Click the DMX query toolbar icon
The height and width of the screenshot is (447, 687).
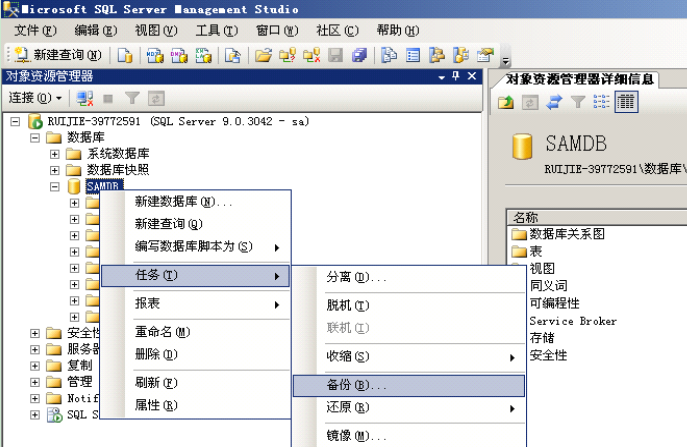pyautogui.click(x=179, y=55)
